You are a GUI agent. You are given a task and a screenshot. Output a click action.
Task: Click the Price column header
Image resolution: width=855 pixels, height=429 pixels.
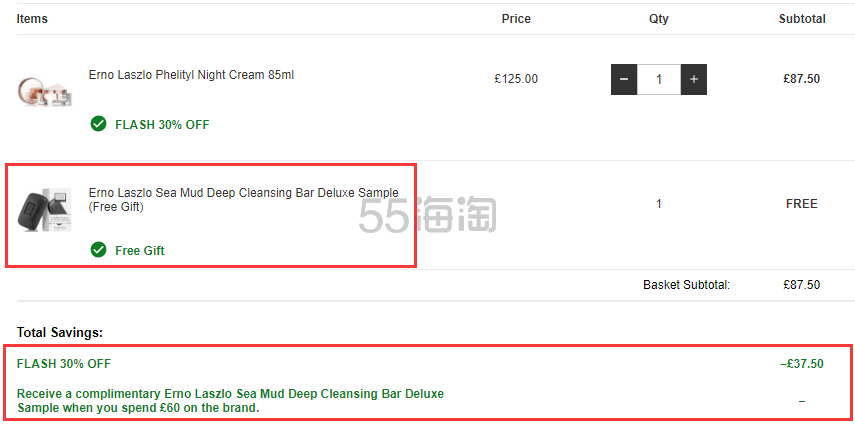click(x=516, y=19)
